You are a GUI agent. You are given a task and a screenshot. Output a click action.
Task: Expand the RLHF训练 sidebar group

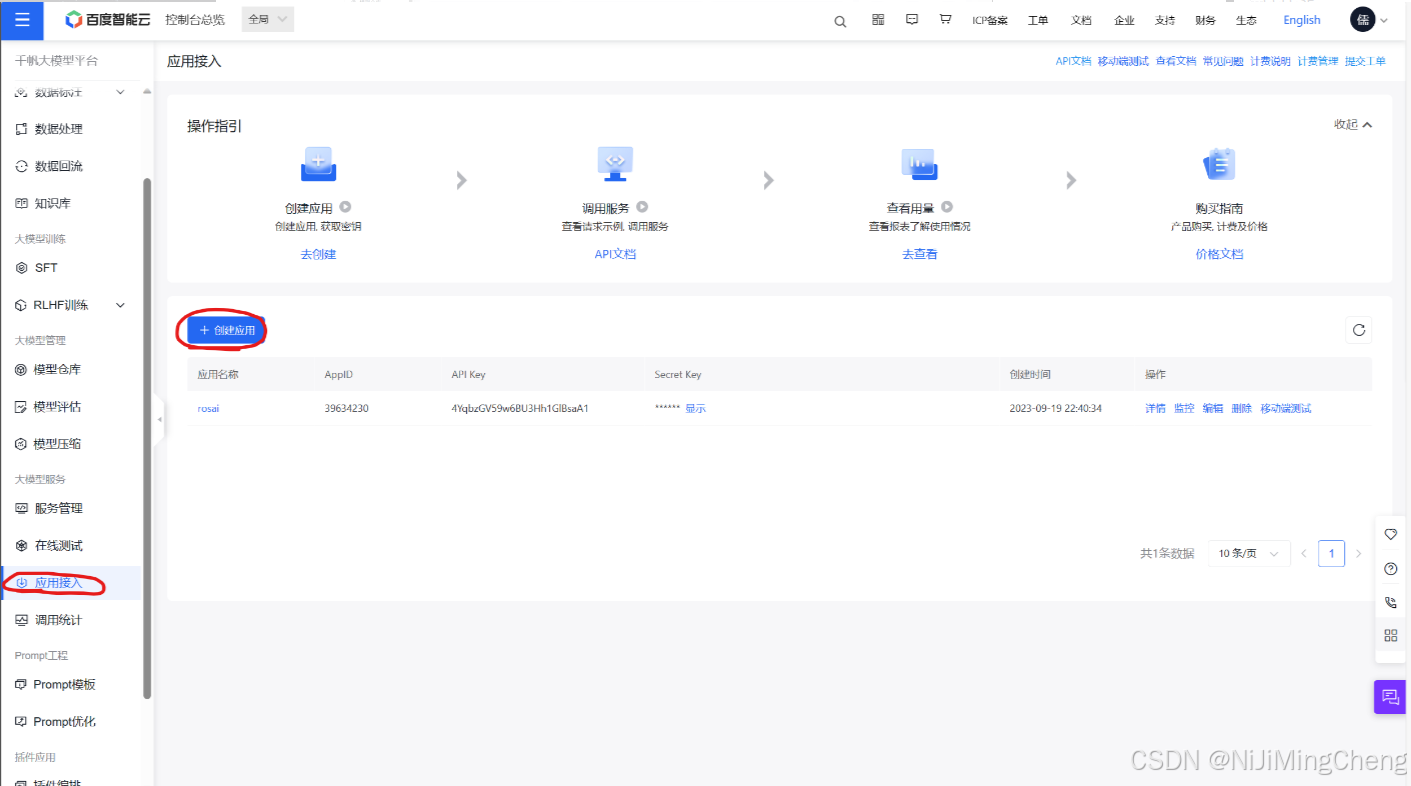(120, 305)
